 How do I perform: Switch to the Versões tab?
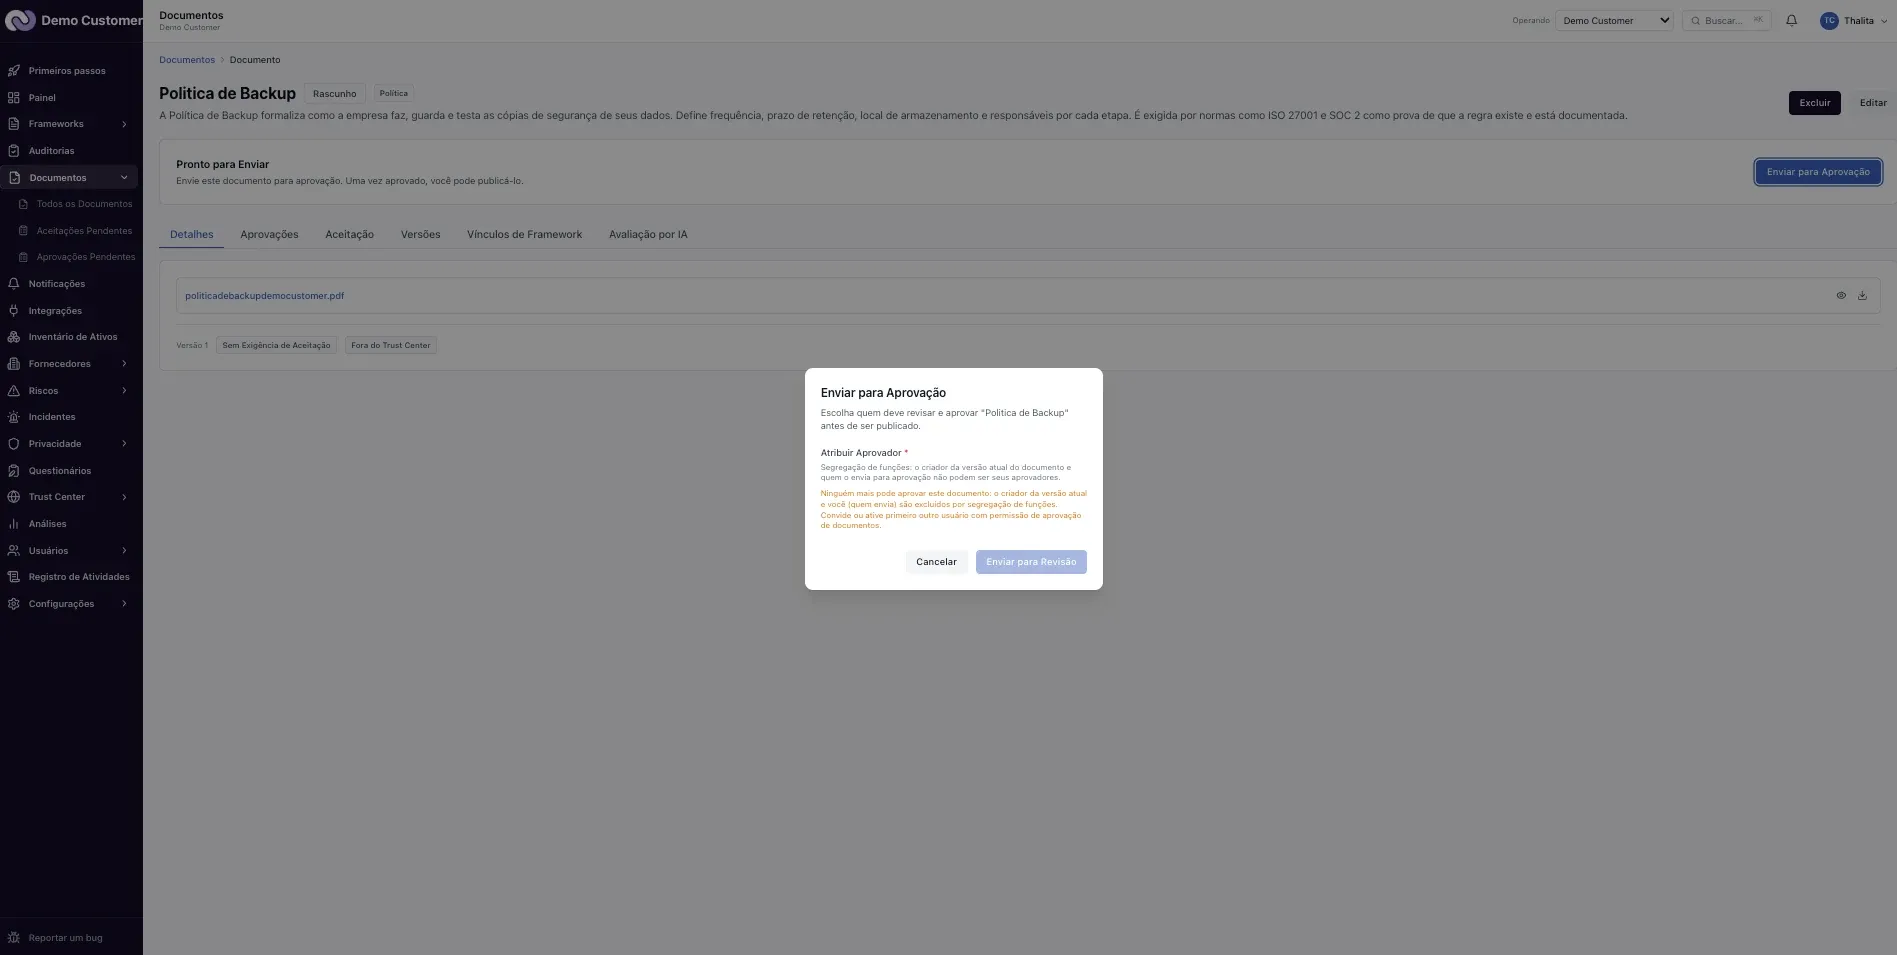click(420, 235)
